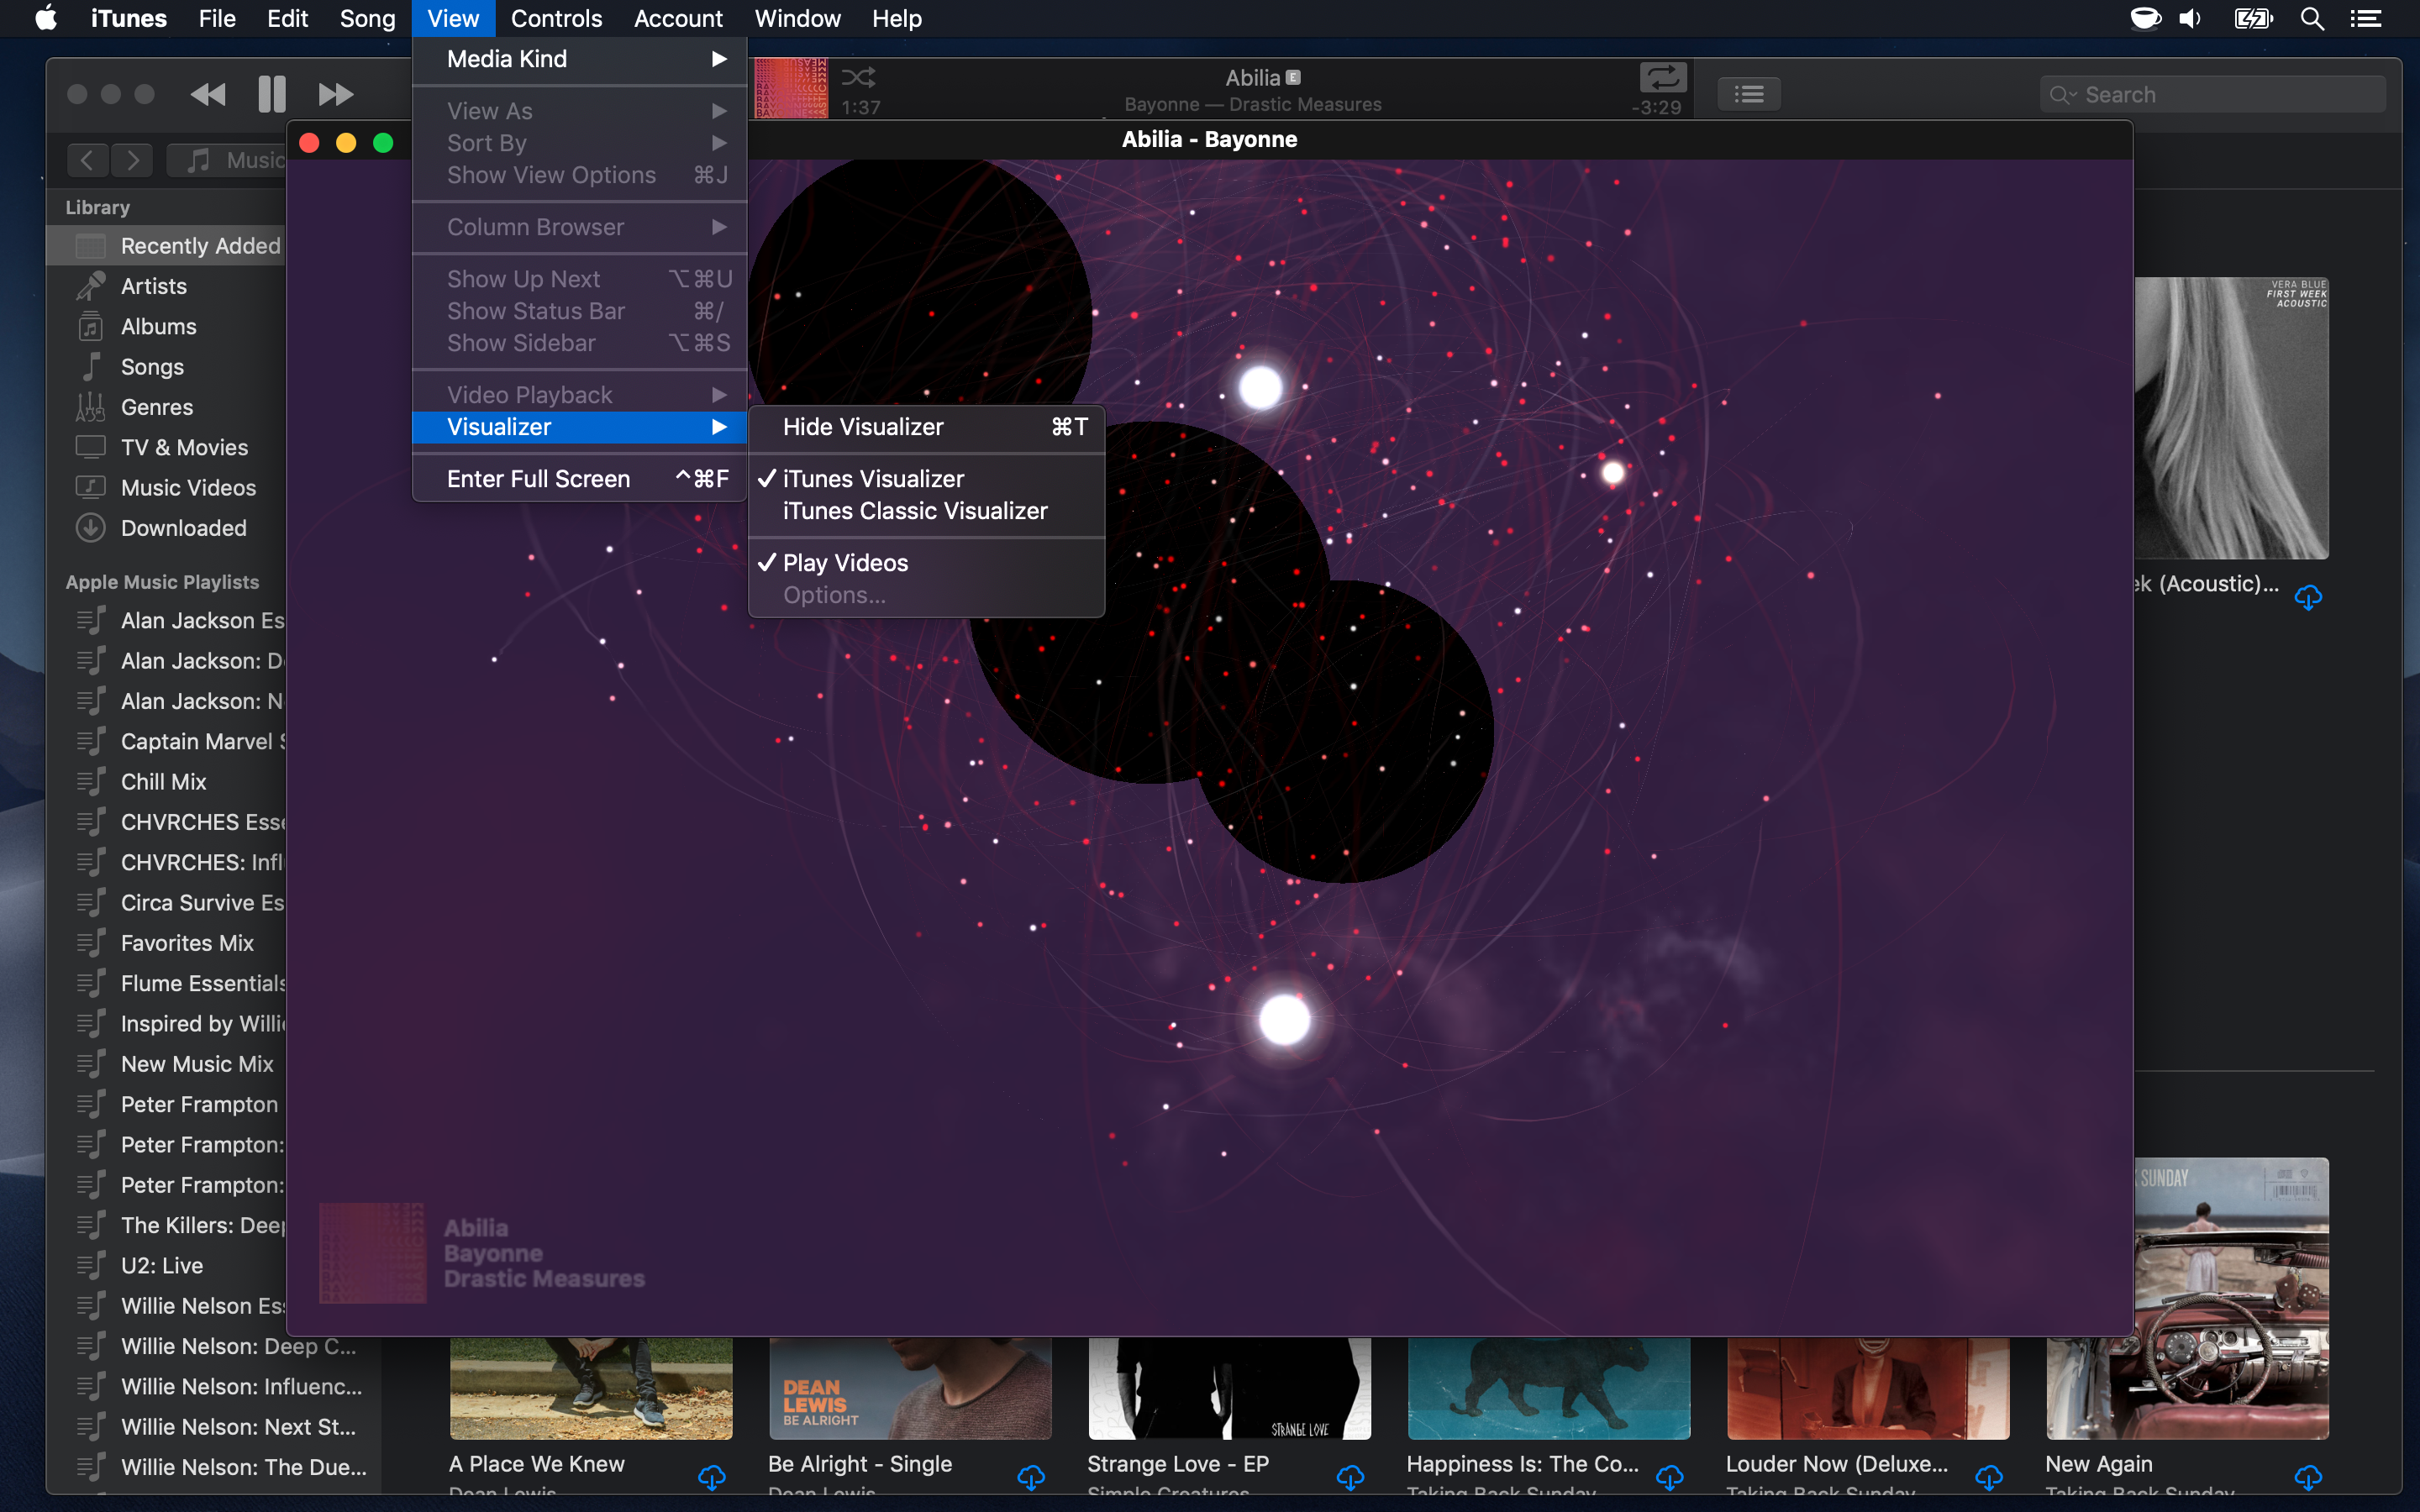Toggle checkmark on iTunes Visualizer option
2420x1512 pixels.
pos(871,477)
